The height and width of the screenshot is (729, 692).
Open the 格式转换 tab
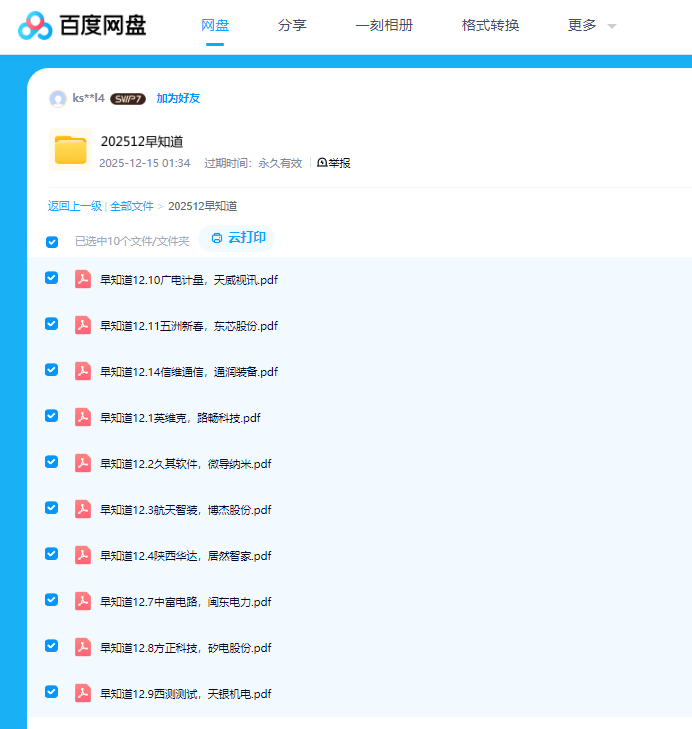click(x=490, y=25)
